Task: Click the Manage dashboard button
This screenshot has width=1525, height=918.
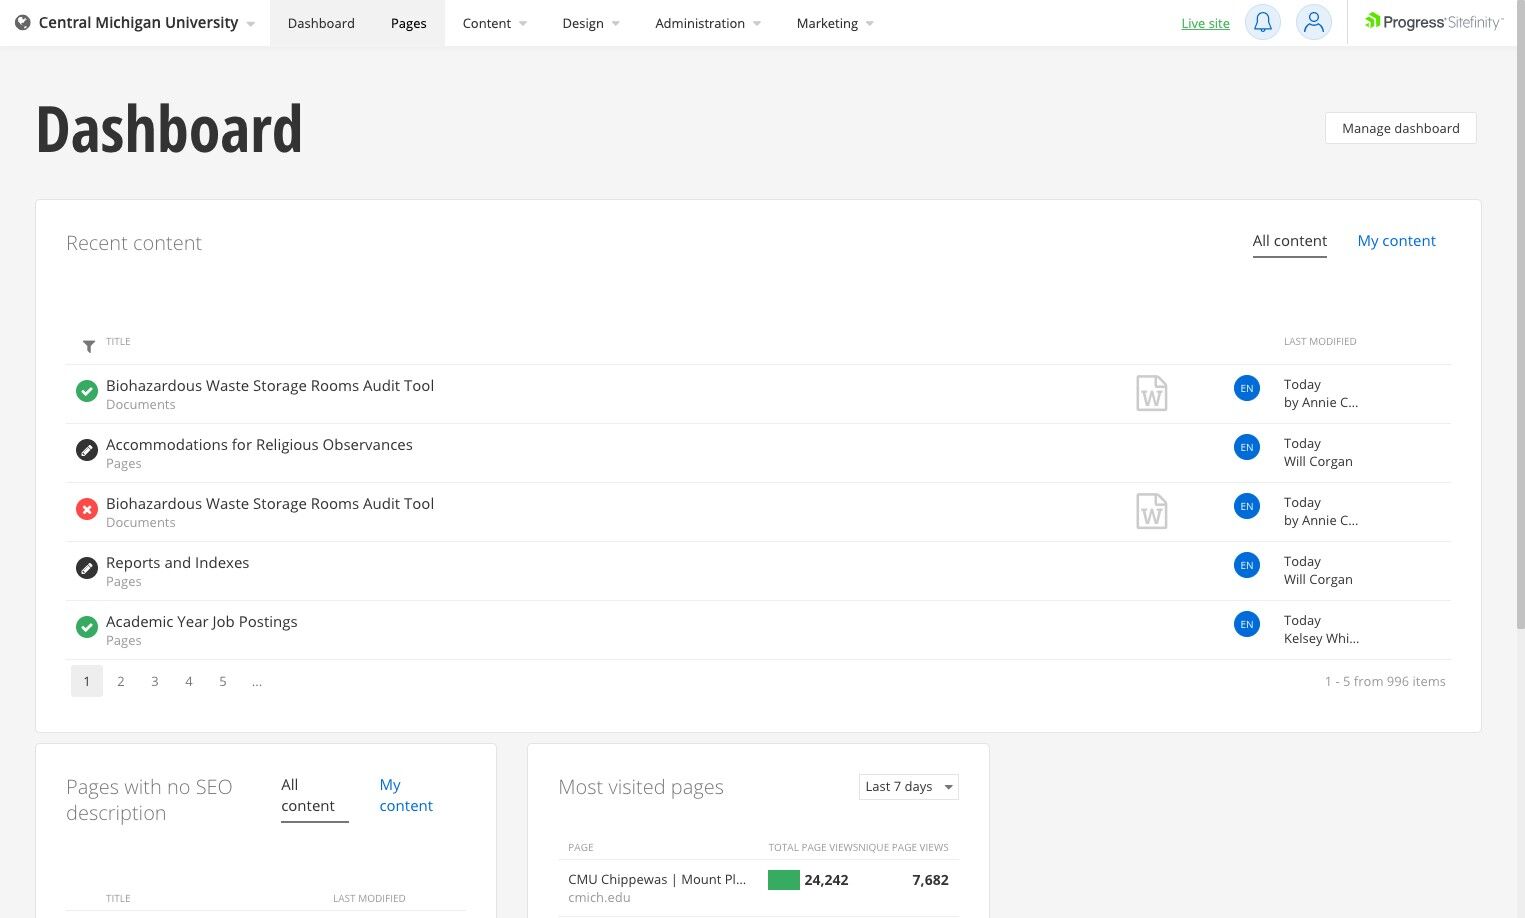Action: pyautogui.click(x=1400, y=128)
